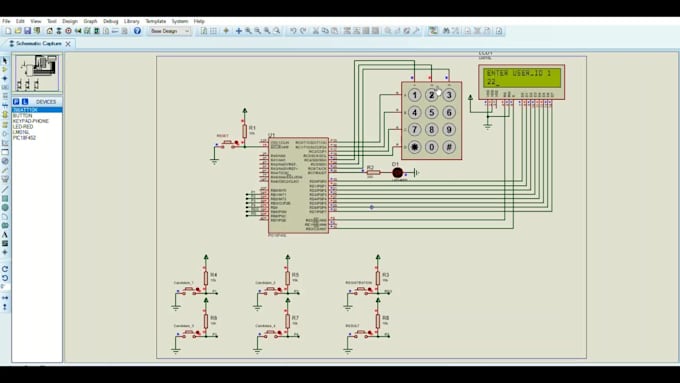Open the Edit menu
680x383 pixels.
click(20, 21)
